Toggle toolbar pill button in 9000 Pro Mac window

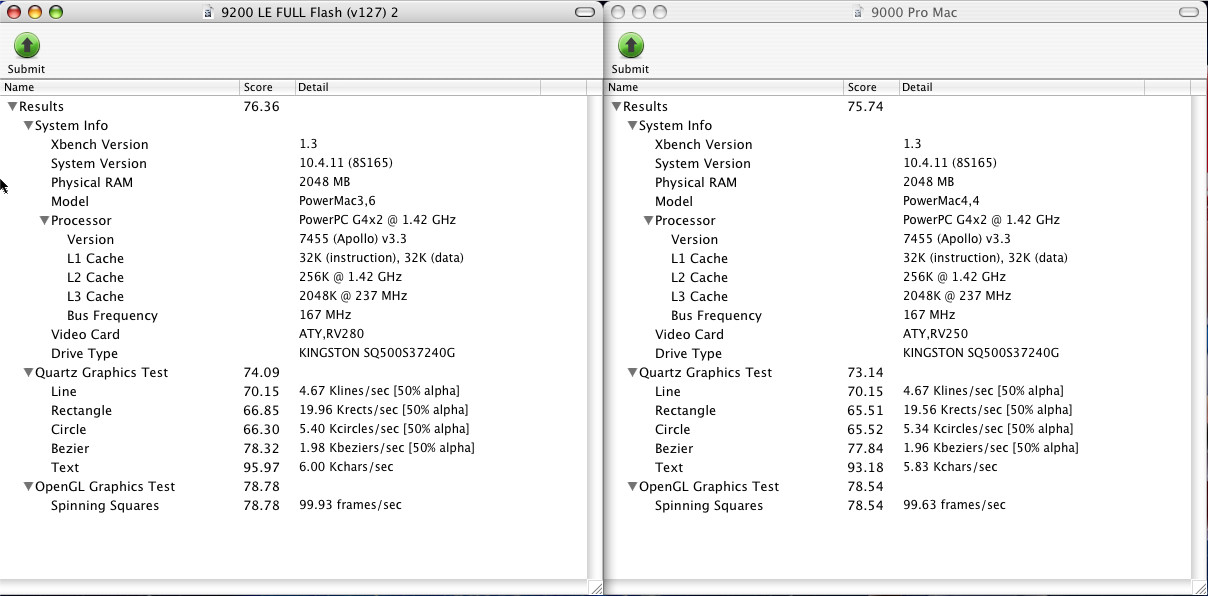pos(1189,12)
